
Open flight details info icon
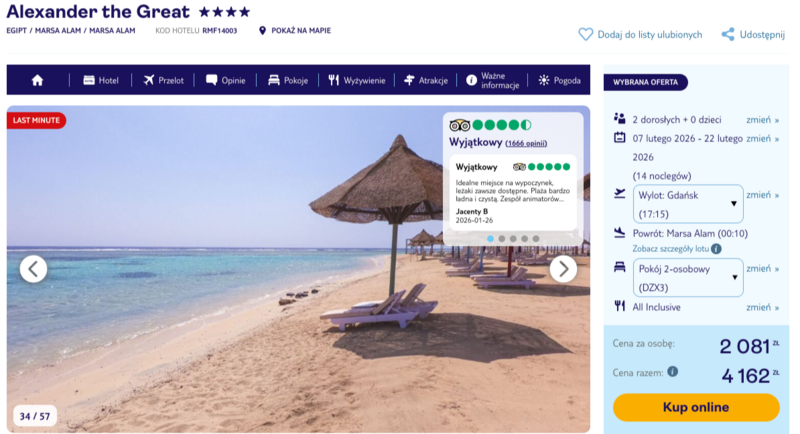pos(716,249)
